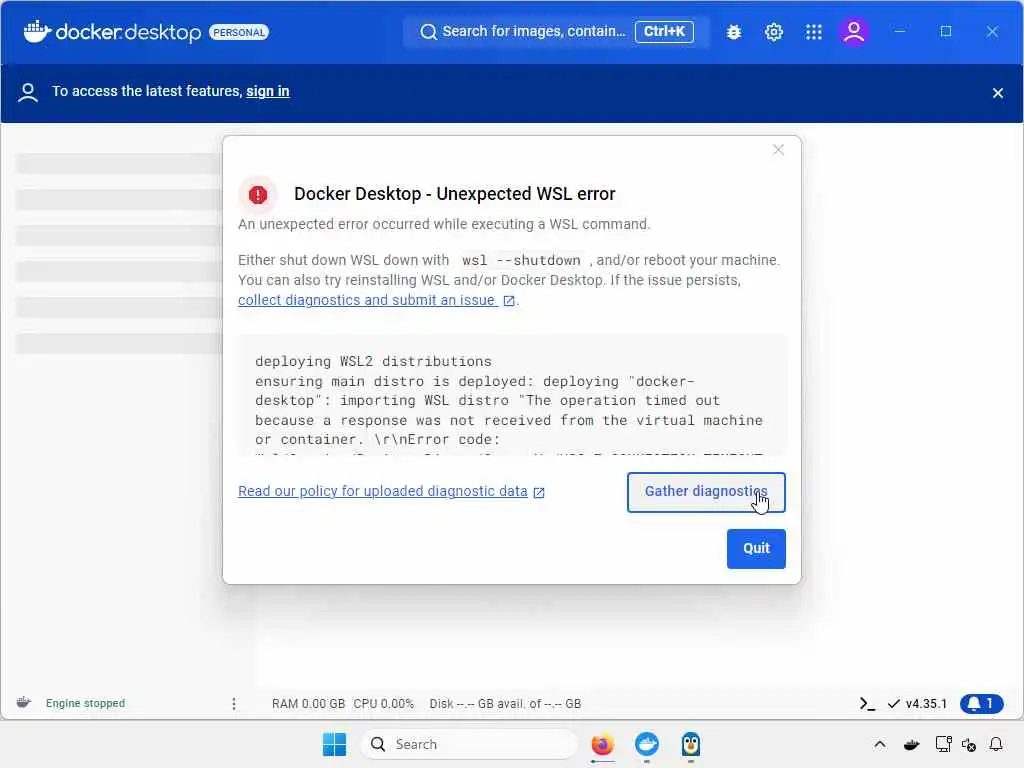The width and height of the screenshot is (1024, 768).
Task: Close the WSL error dialog
Action: pyautogui.click(x=778, y=150)
